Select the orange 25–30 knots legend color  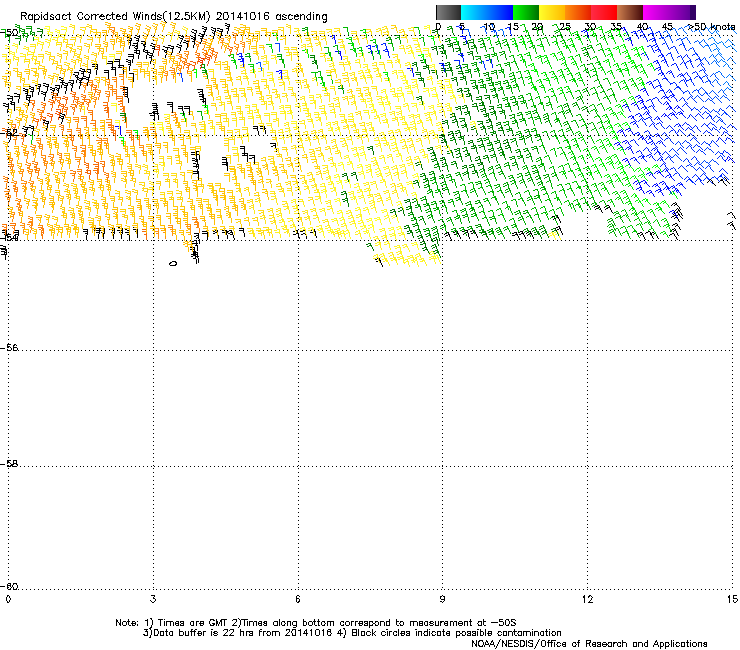point(578,12)
